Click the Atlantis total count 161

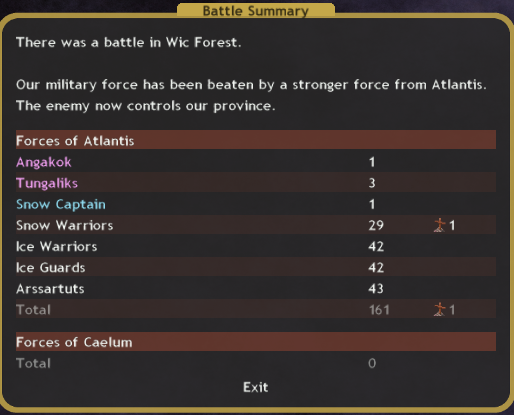(x=379, y=310)
